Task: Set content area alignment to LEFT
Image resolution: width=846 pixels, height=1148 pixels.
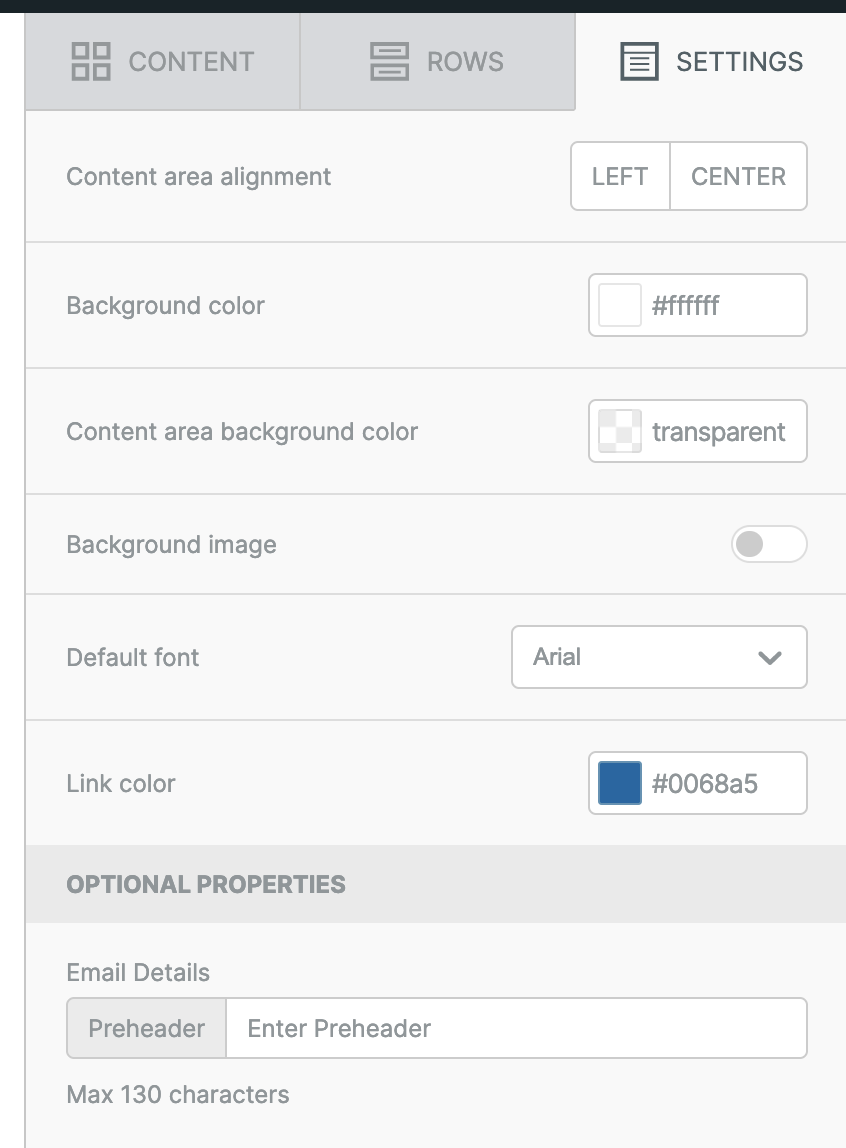Action: (x=620, y=176)
